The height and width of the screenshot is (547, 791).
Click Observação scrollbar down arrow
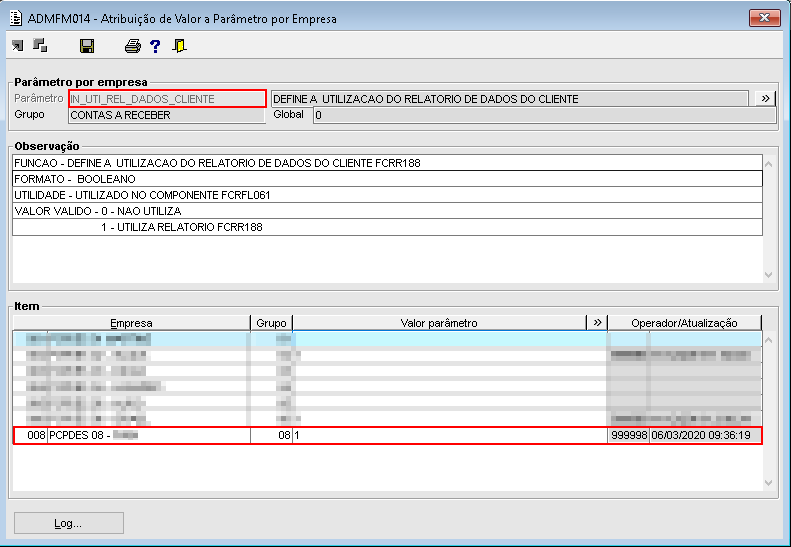pos(769,275)
